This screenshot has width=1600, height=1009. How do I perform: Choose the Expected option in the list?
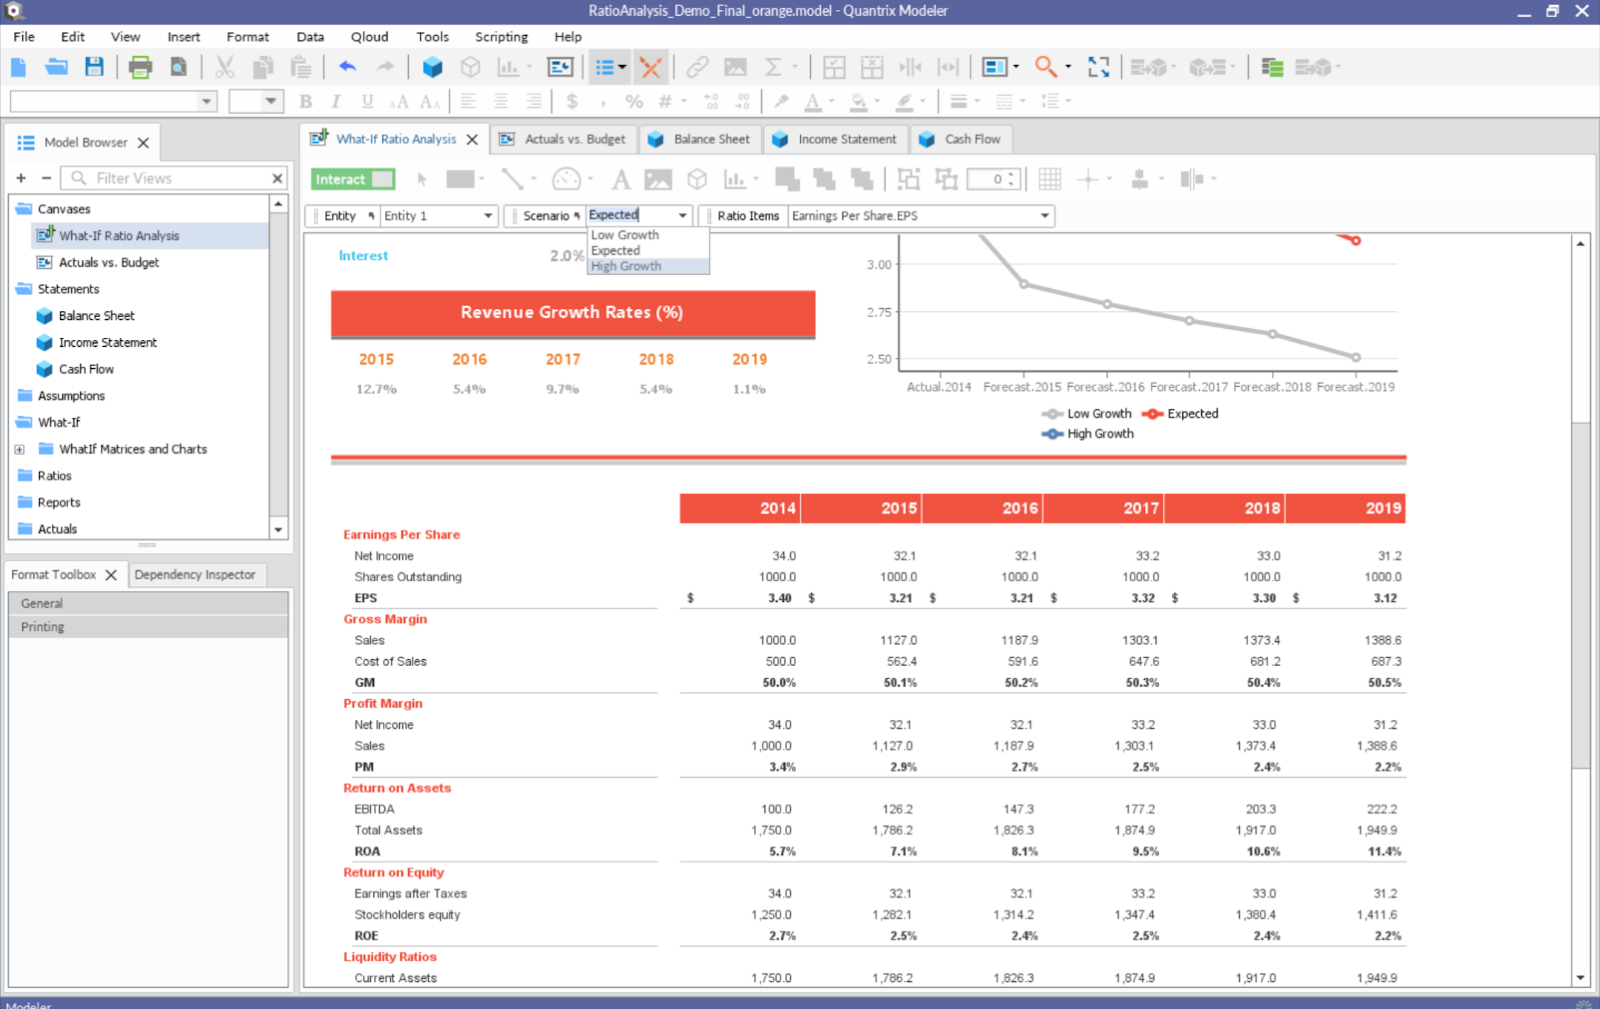616,251
